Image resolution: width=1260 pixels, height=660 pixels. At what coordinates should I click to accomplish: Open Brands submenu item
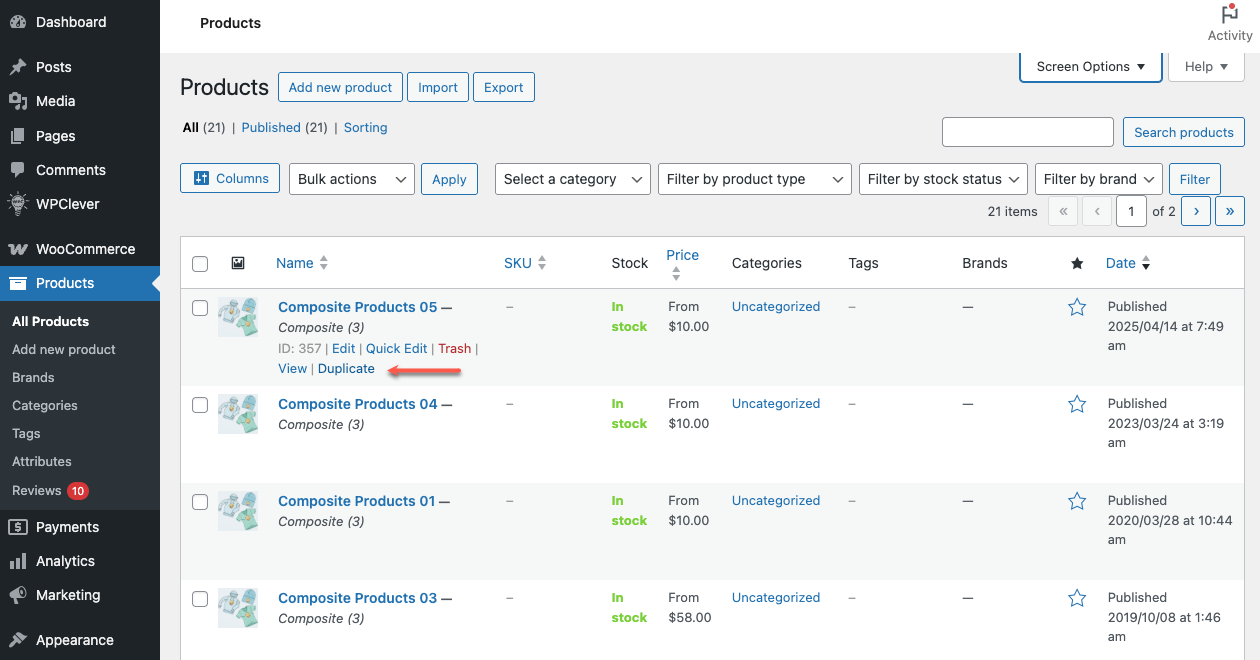point(33,377)
